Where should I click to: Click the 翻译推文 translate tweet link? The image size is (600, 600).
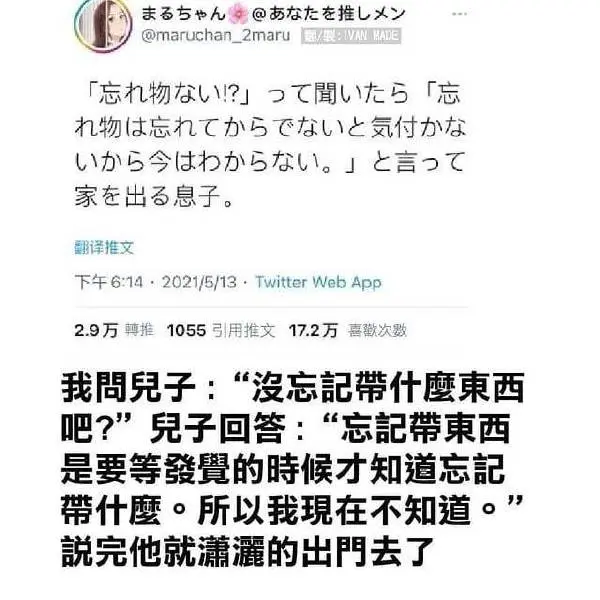[104, 248]
